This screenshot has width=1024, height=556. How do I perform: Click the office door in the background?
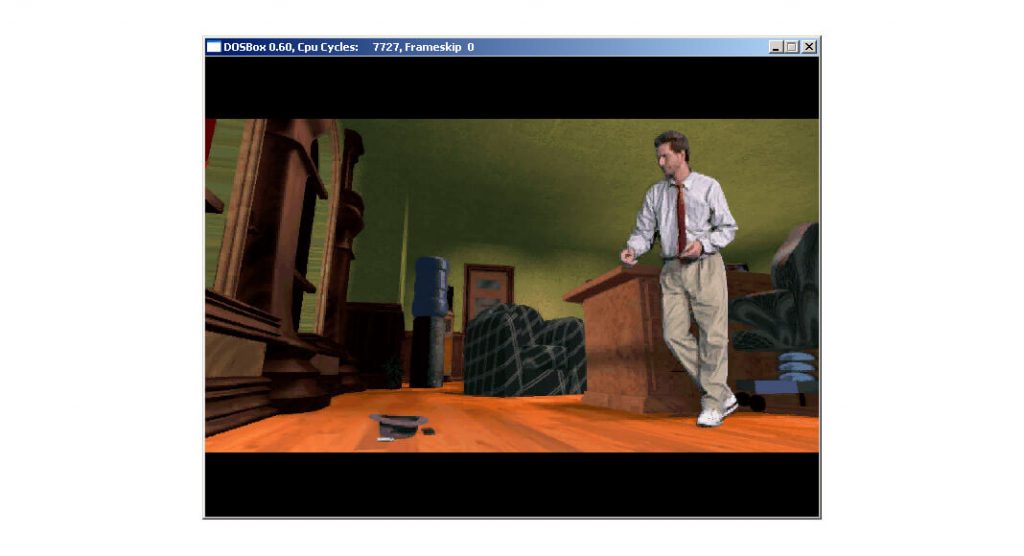488,295
